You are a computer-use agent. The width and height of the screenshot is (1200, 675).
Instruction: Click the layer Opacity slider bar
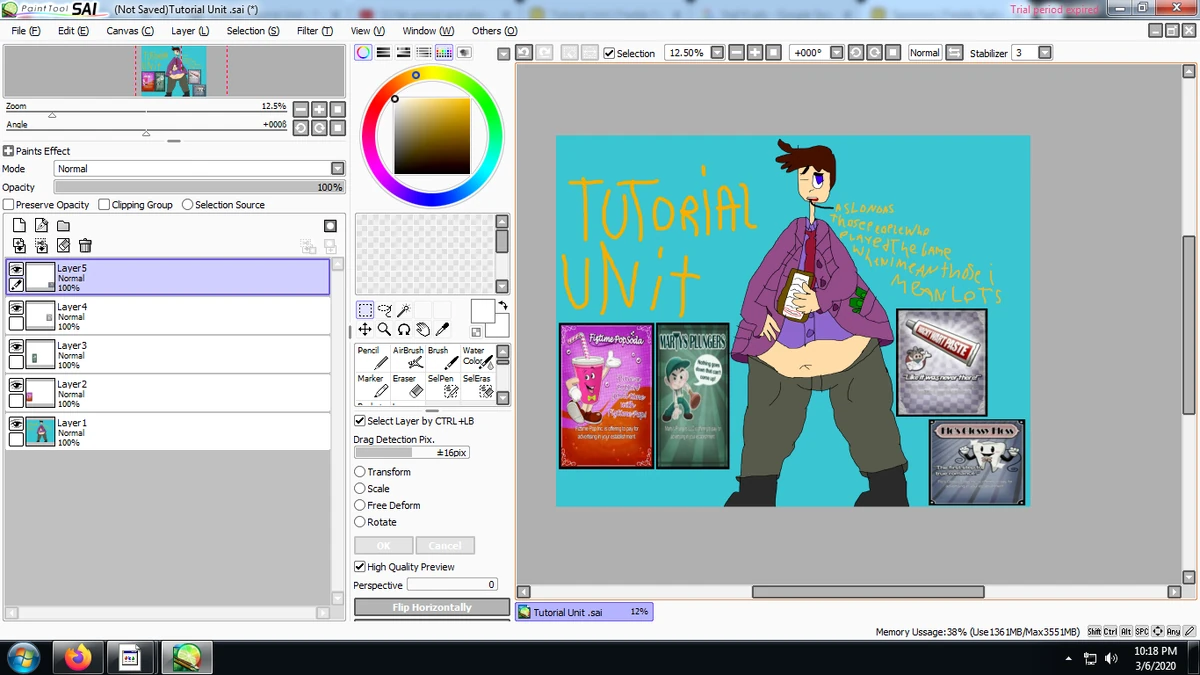tap(200, 187)
